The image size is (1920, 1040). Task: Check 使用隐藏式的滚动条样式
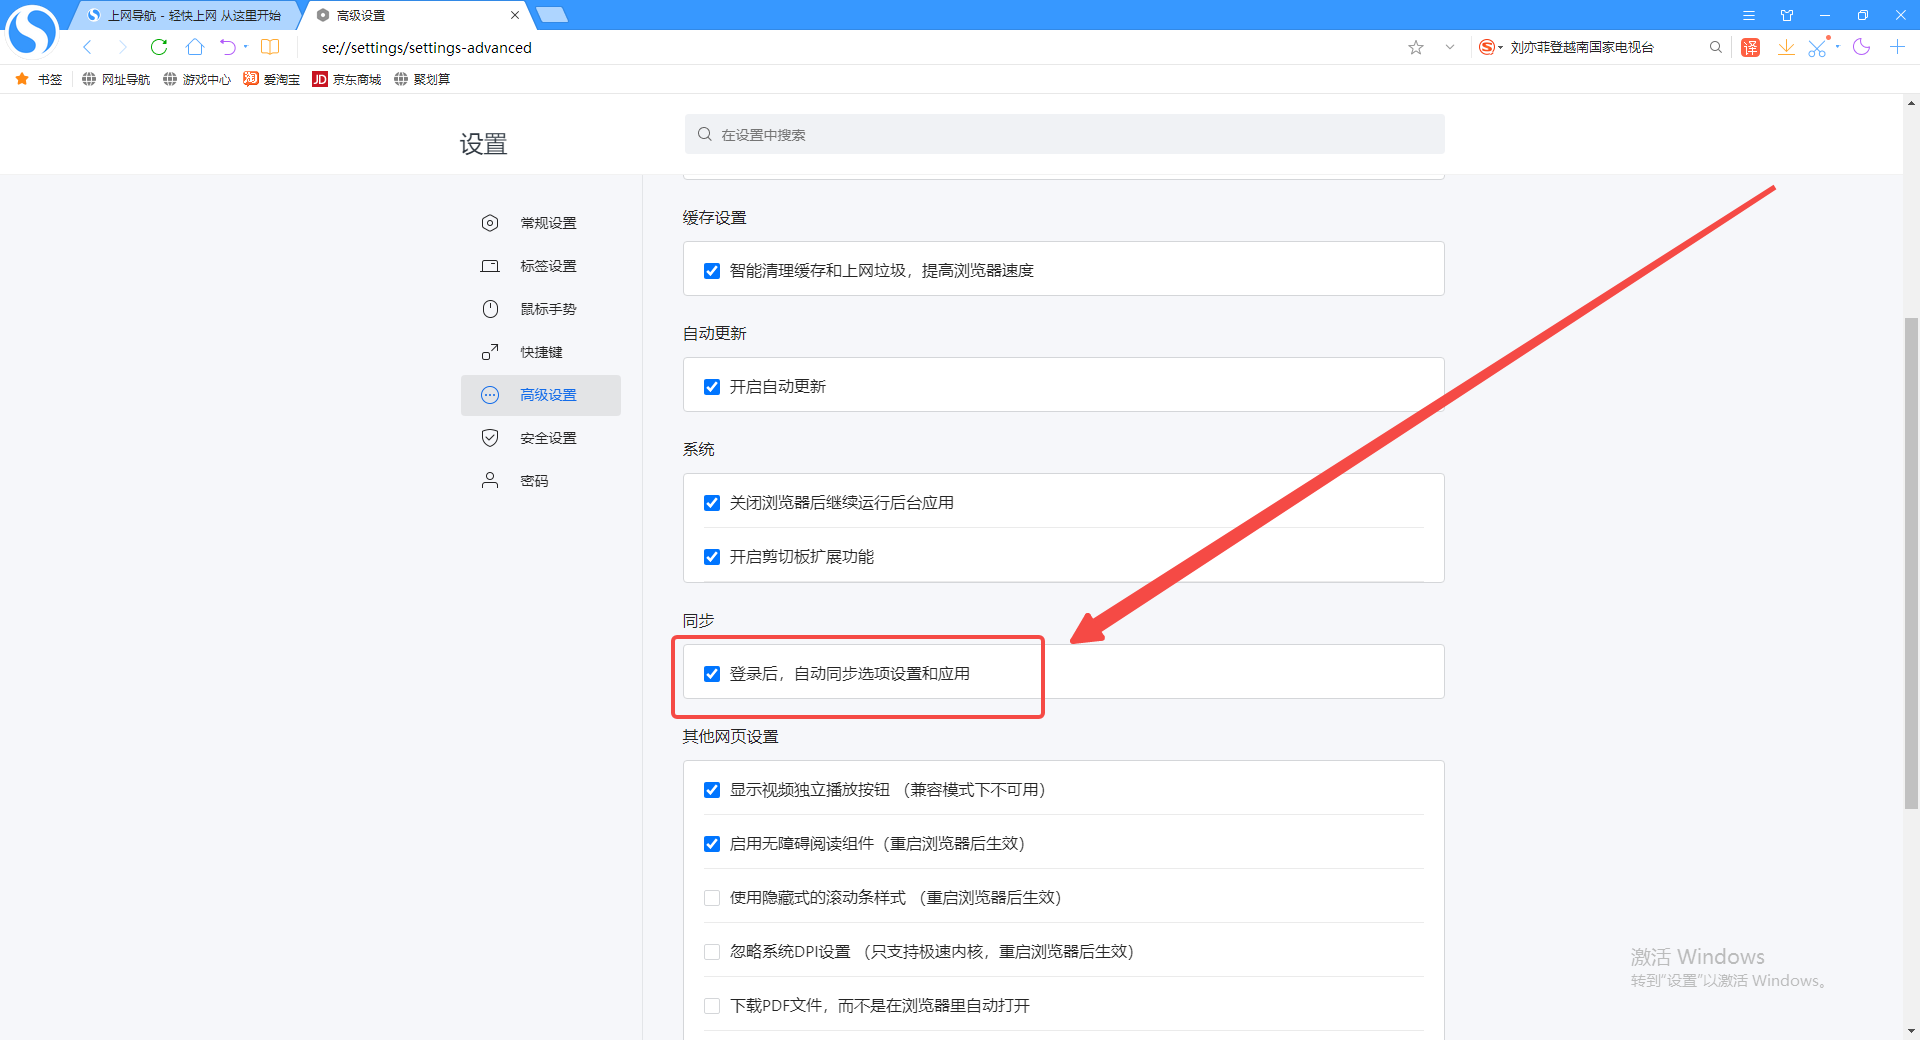[712, 898]
